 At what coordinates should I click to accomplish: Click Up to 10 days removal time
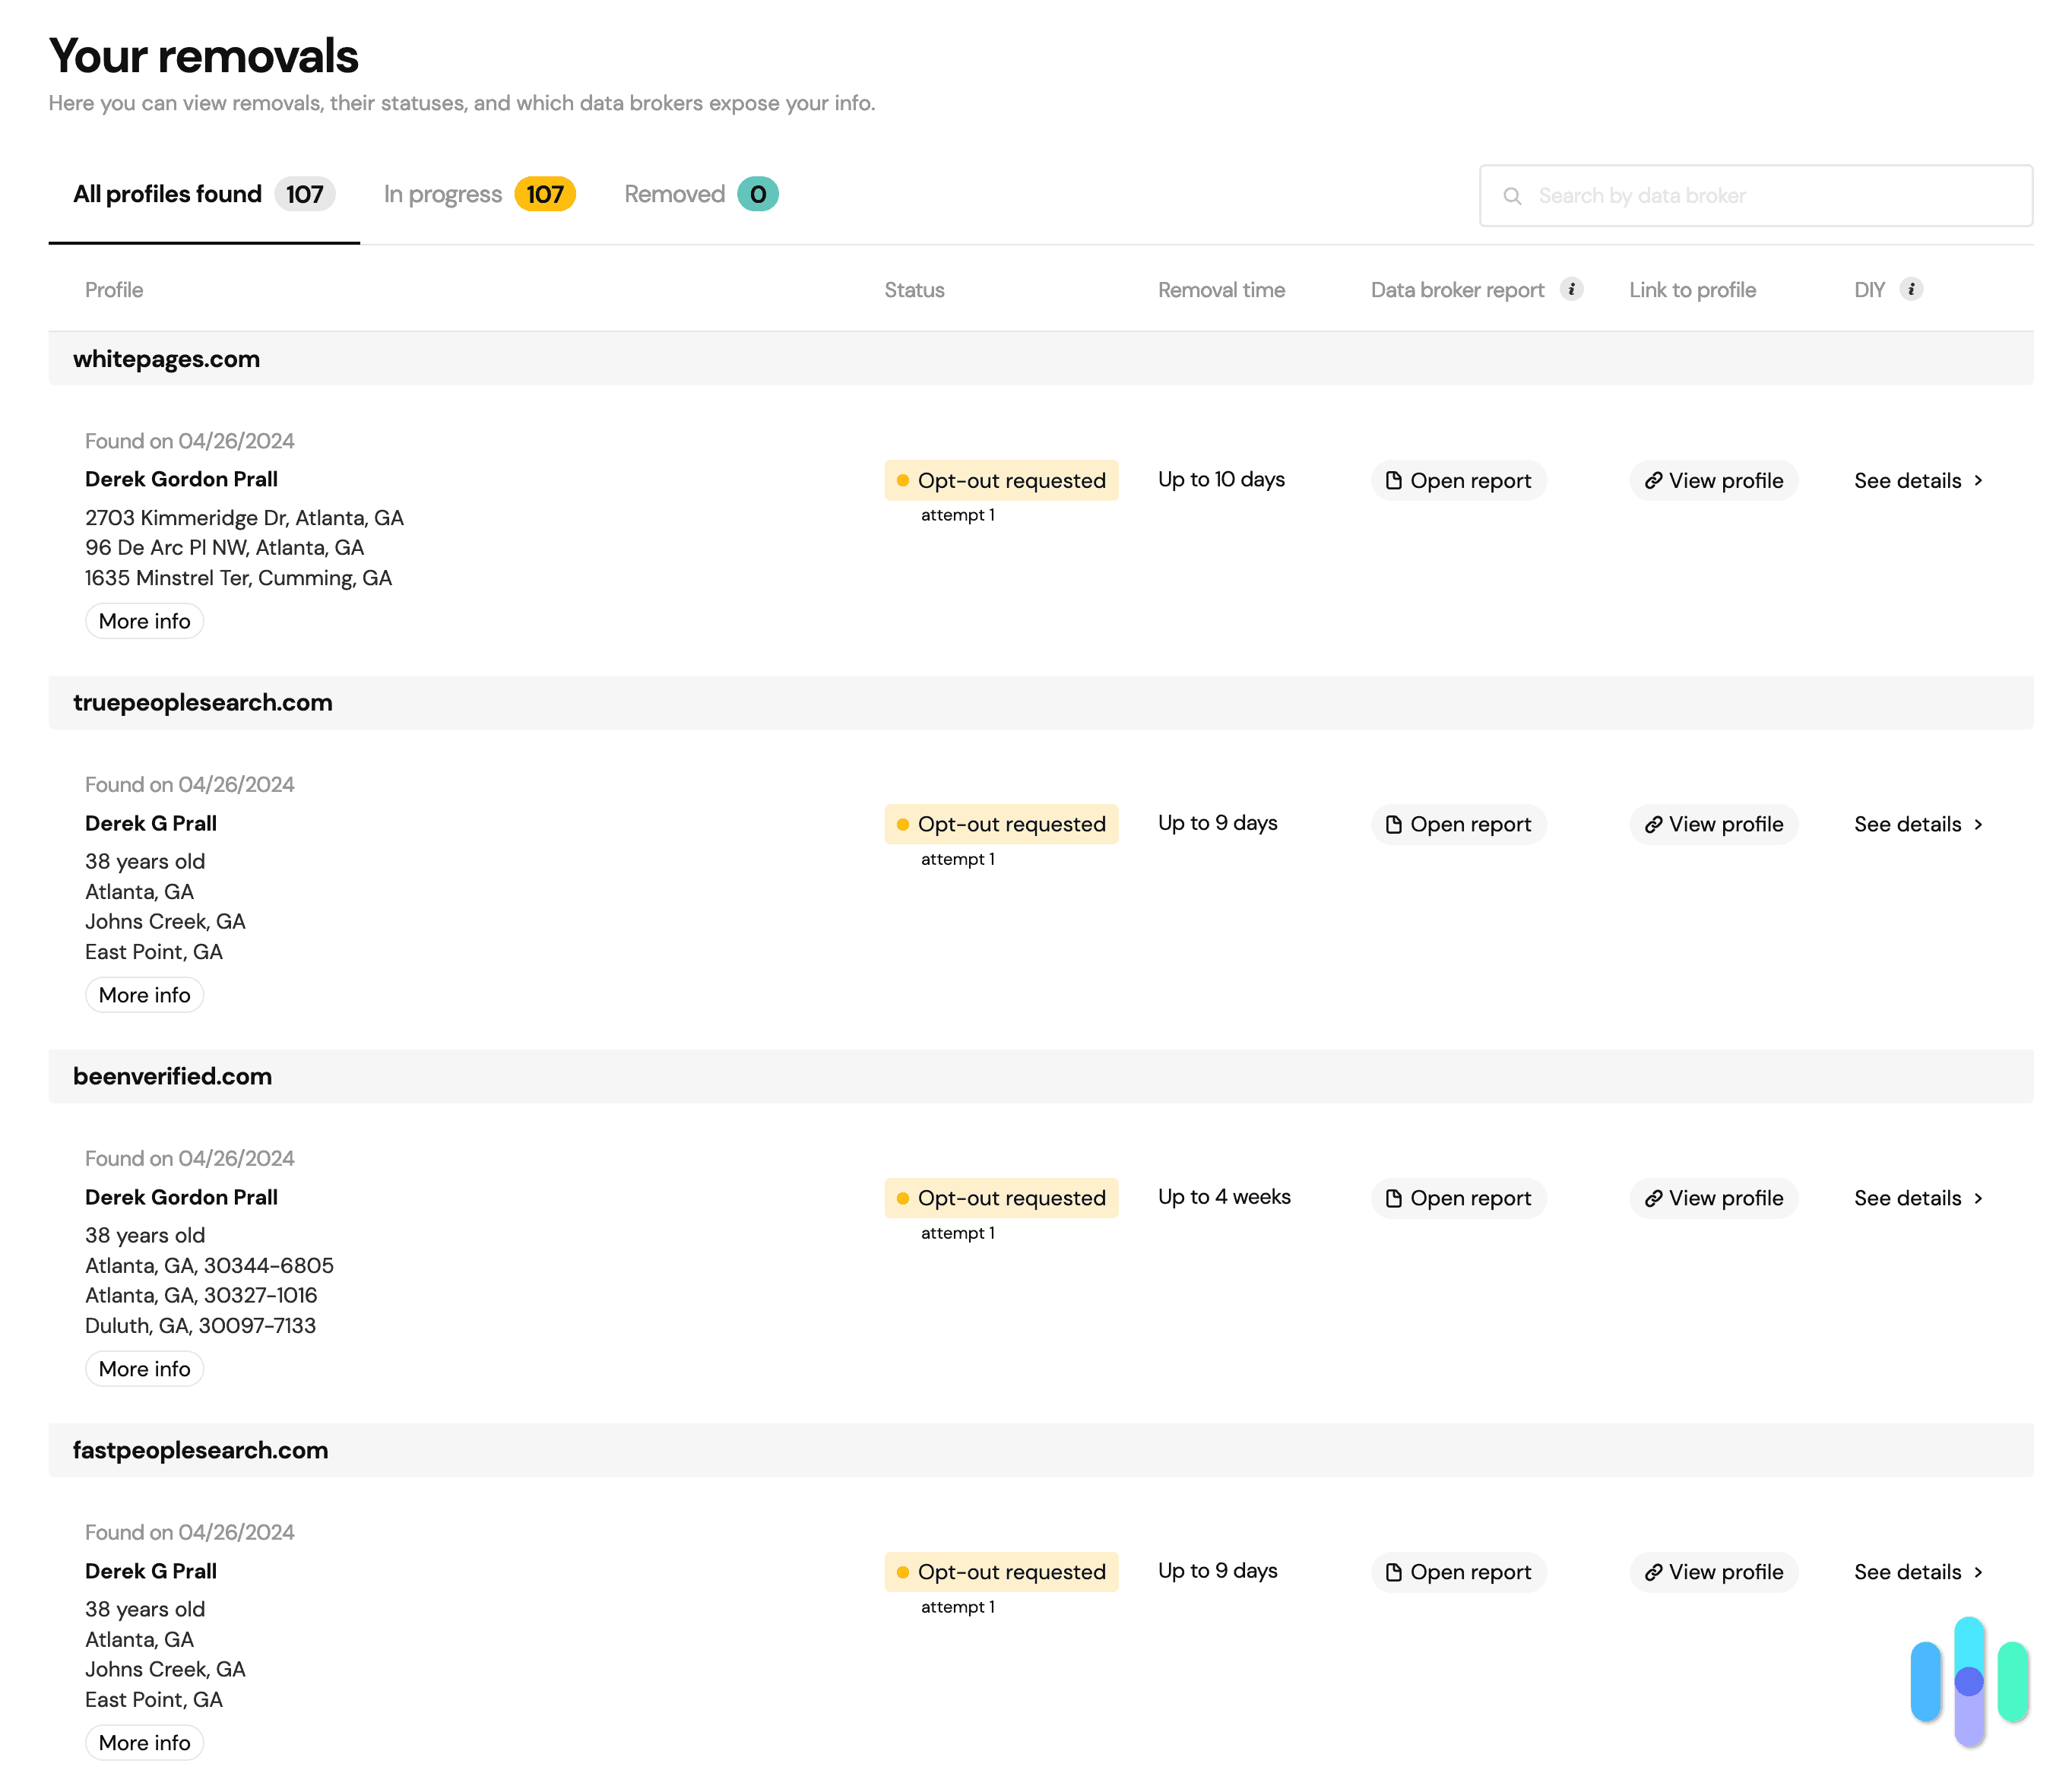pyautogui.click(x=1221, y=480)
